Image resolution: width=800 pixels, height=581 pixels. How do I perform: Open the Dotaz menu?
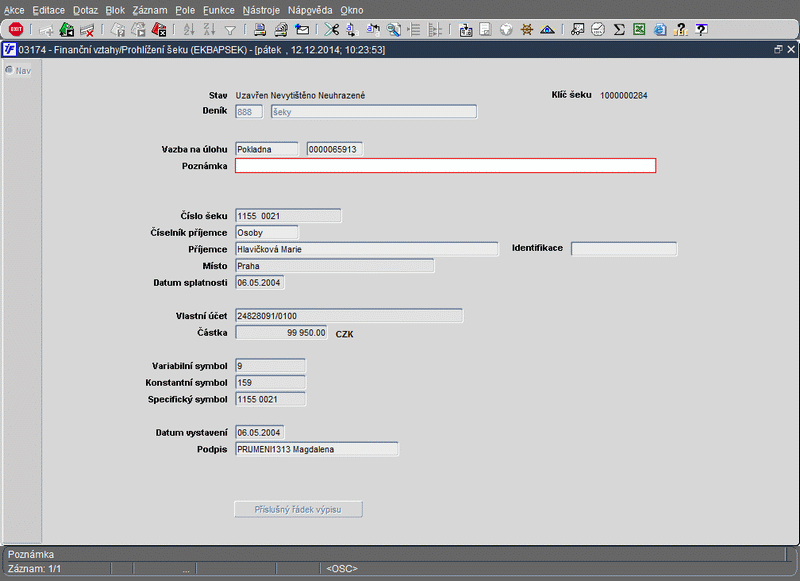click(85, 10)
